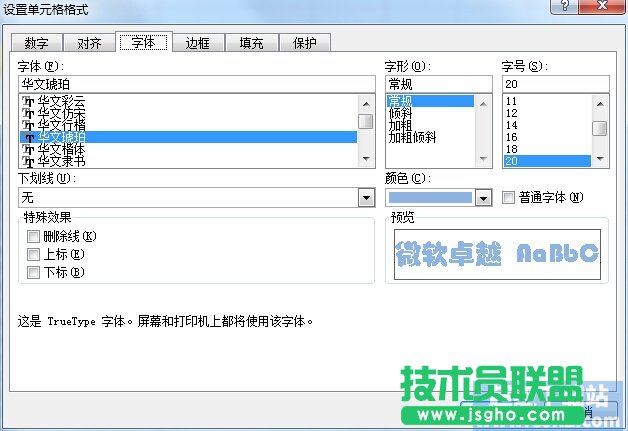Expand the 颜色 color dropdown arrow
628x431 pixels.
484,198
